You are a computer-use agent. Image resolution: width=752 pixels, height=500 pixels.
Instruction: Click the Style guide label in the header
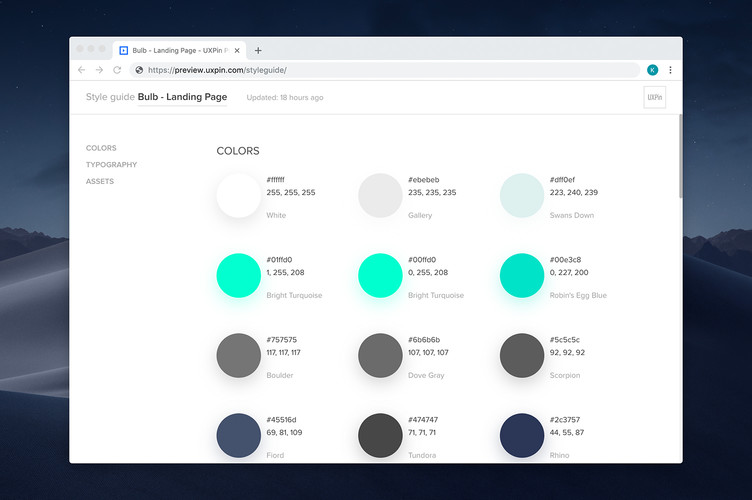tap(110, 97)
